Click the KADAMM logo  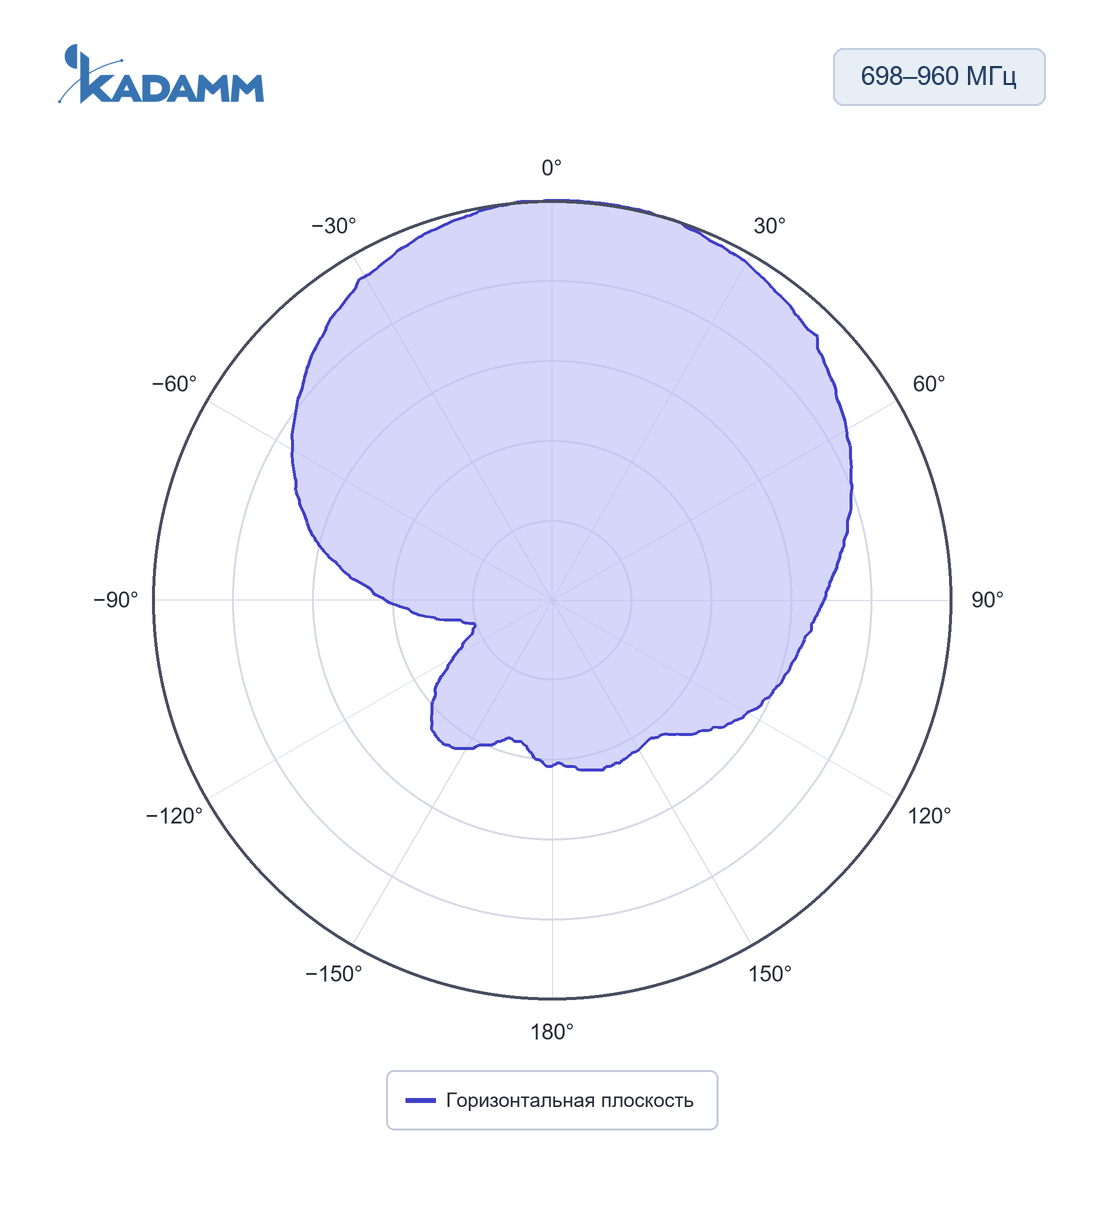[x=161, y=74]
